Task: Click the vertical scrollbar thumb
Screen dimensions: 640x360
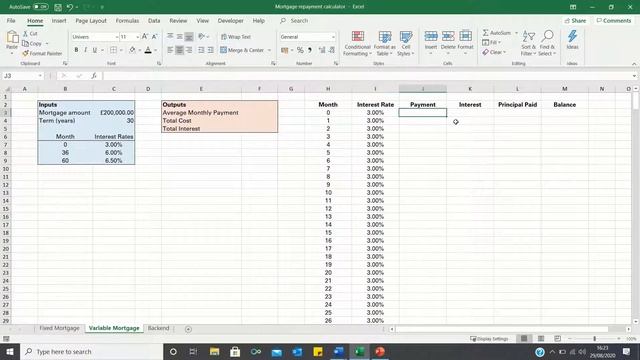Action: [636, 101]
